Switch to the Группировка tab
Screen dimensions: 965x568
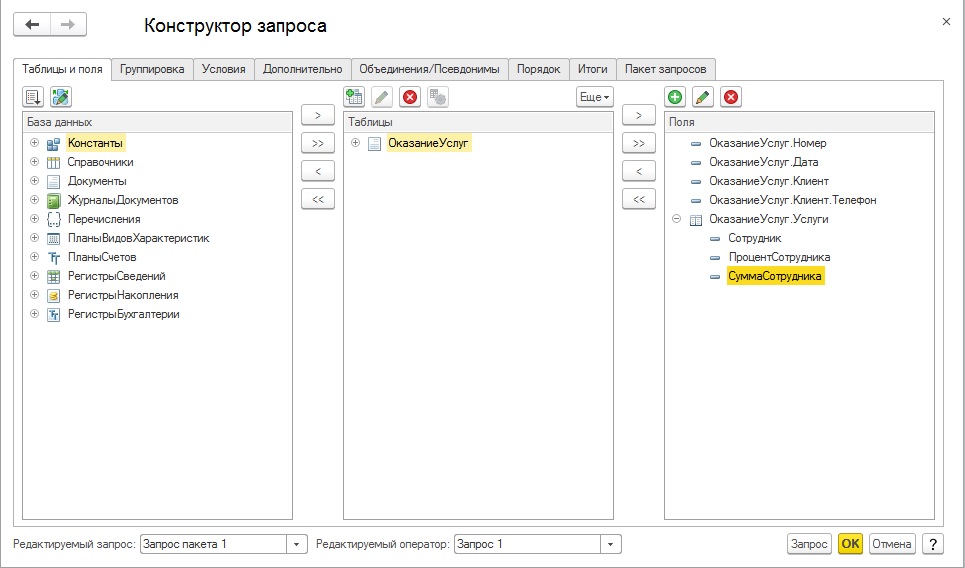coord(152,69)
